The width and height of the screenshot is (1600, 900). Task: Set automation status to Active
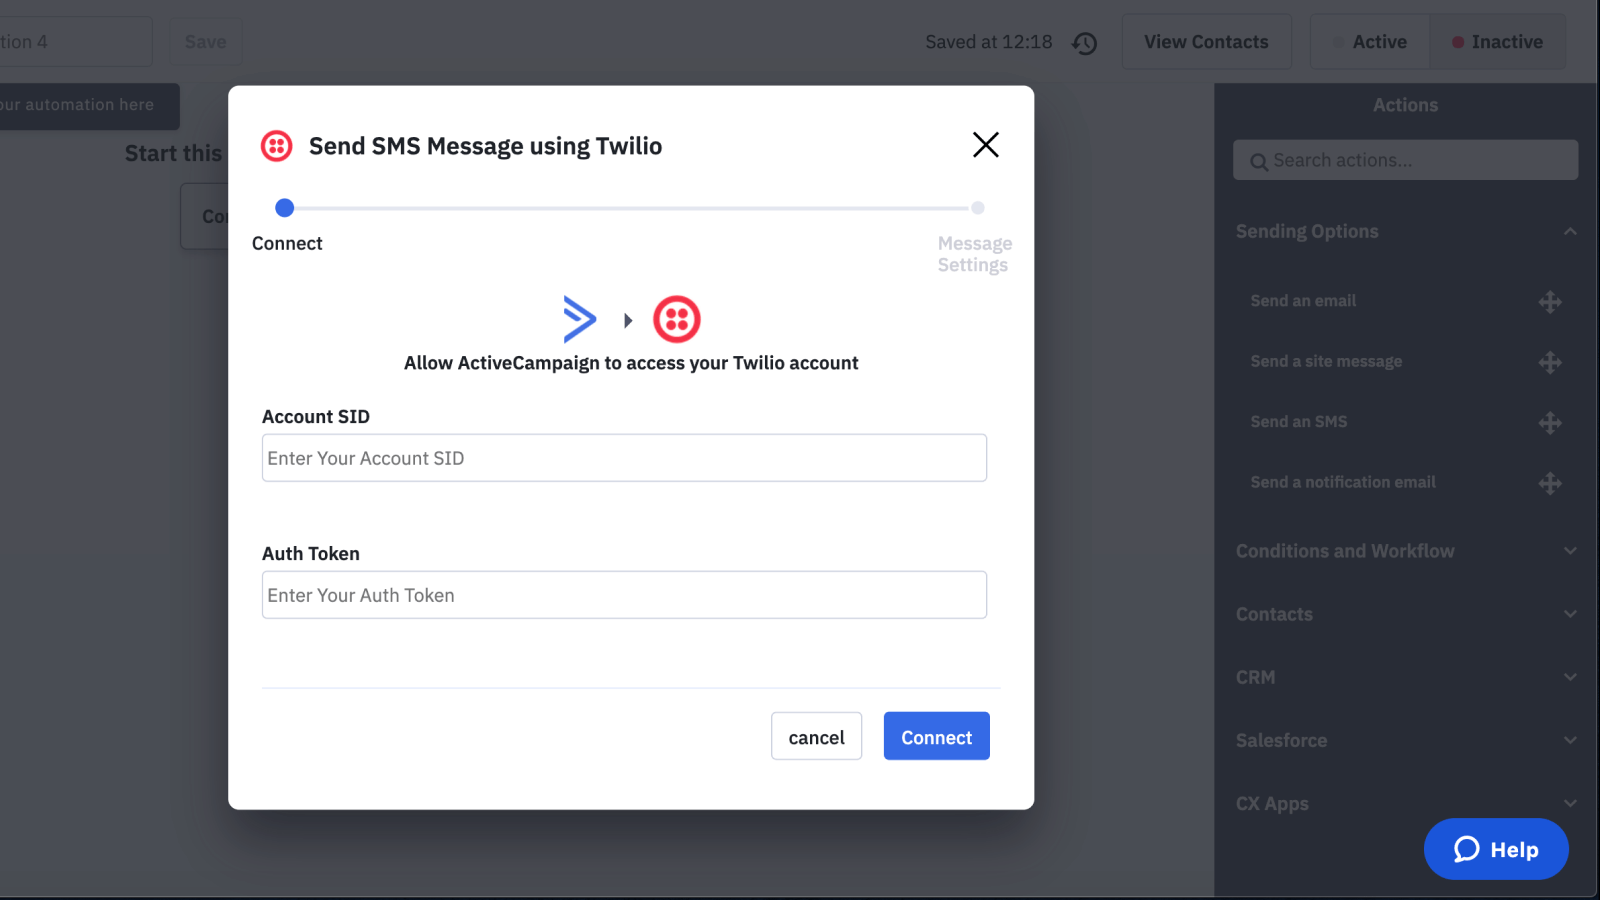1371,41
